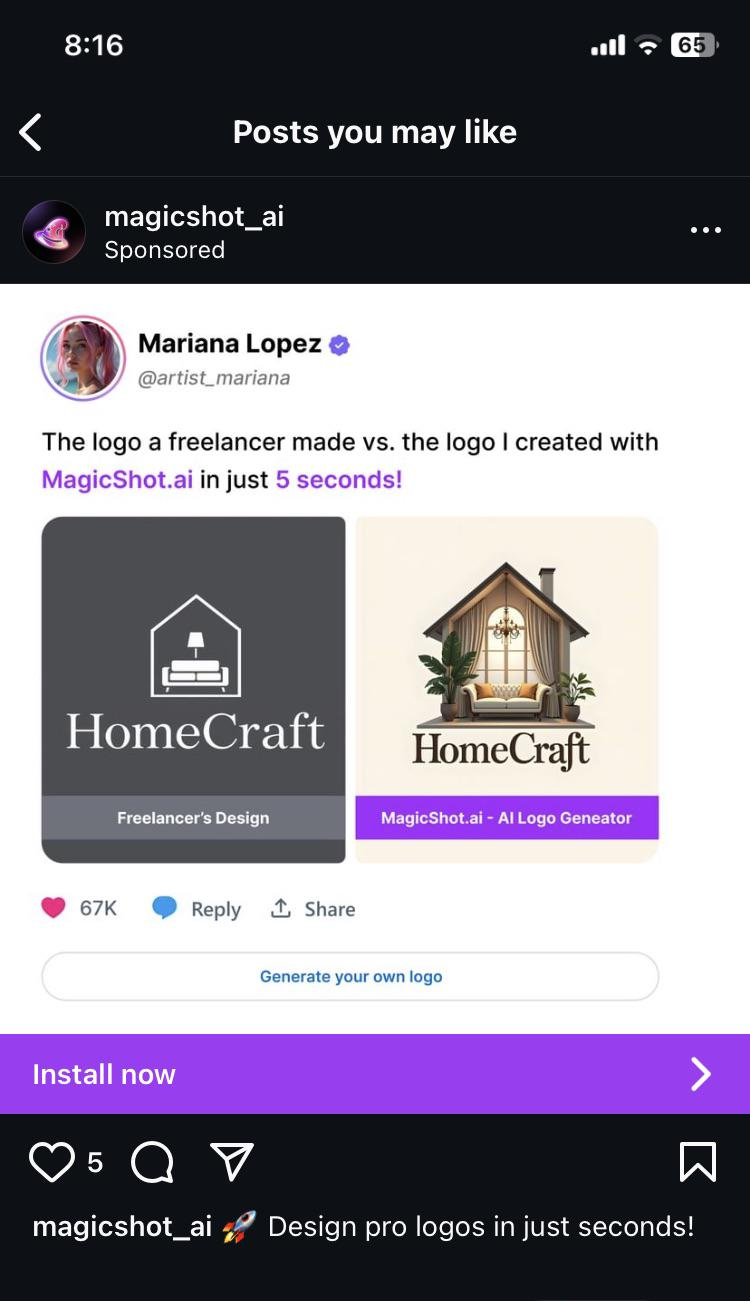Image resolution: width=750 pixels, height=1301 pixels.
Task: Tap the blue Reply bubble in the ad
Action: click(165, 908)
